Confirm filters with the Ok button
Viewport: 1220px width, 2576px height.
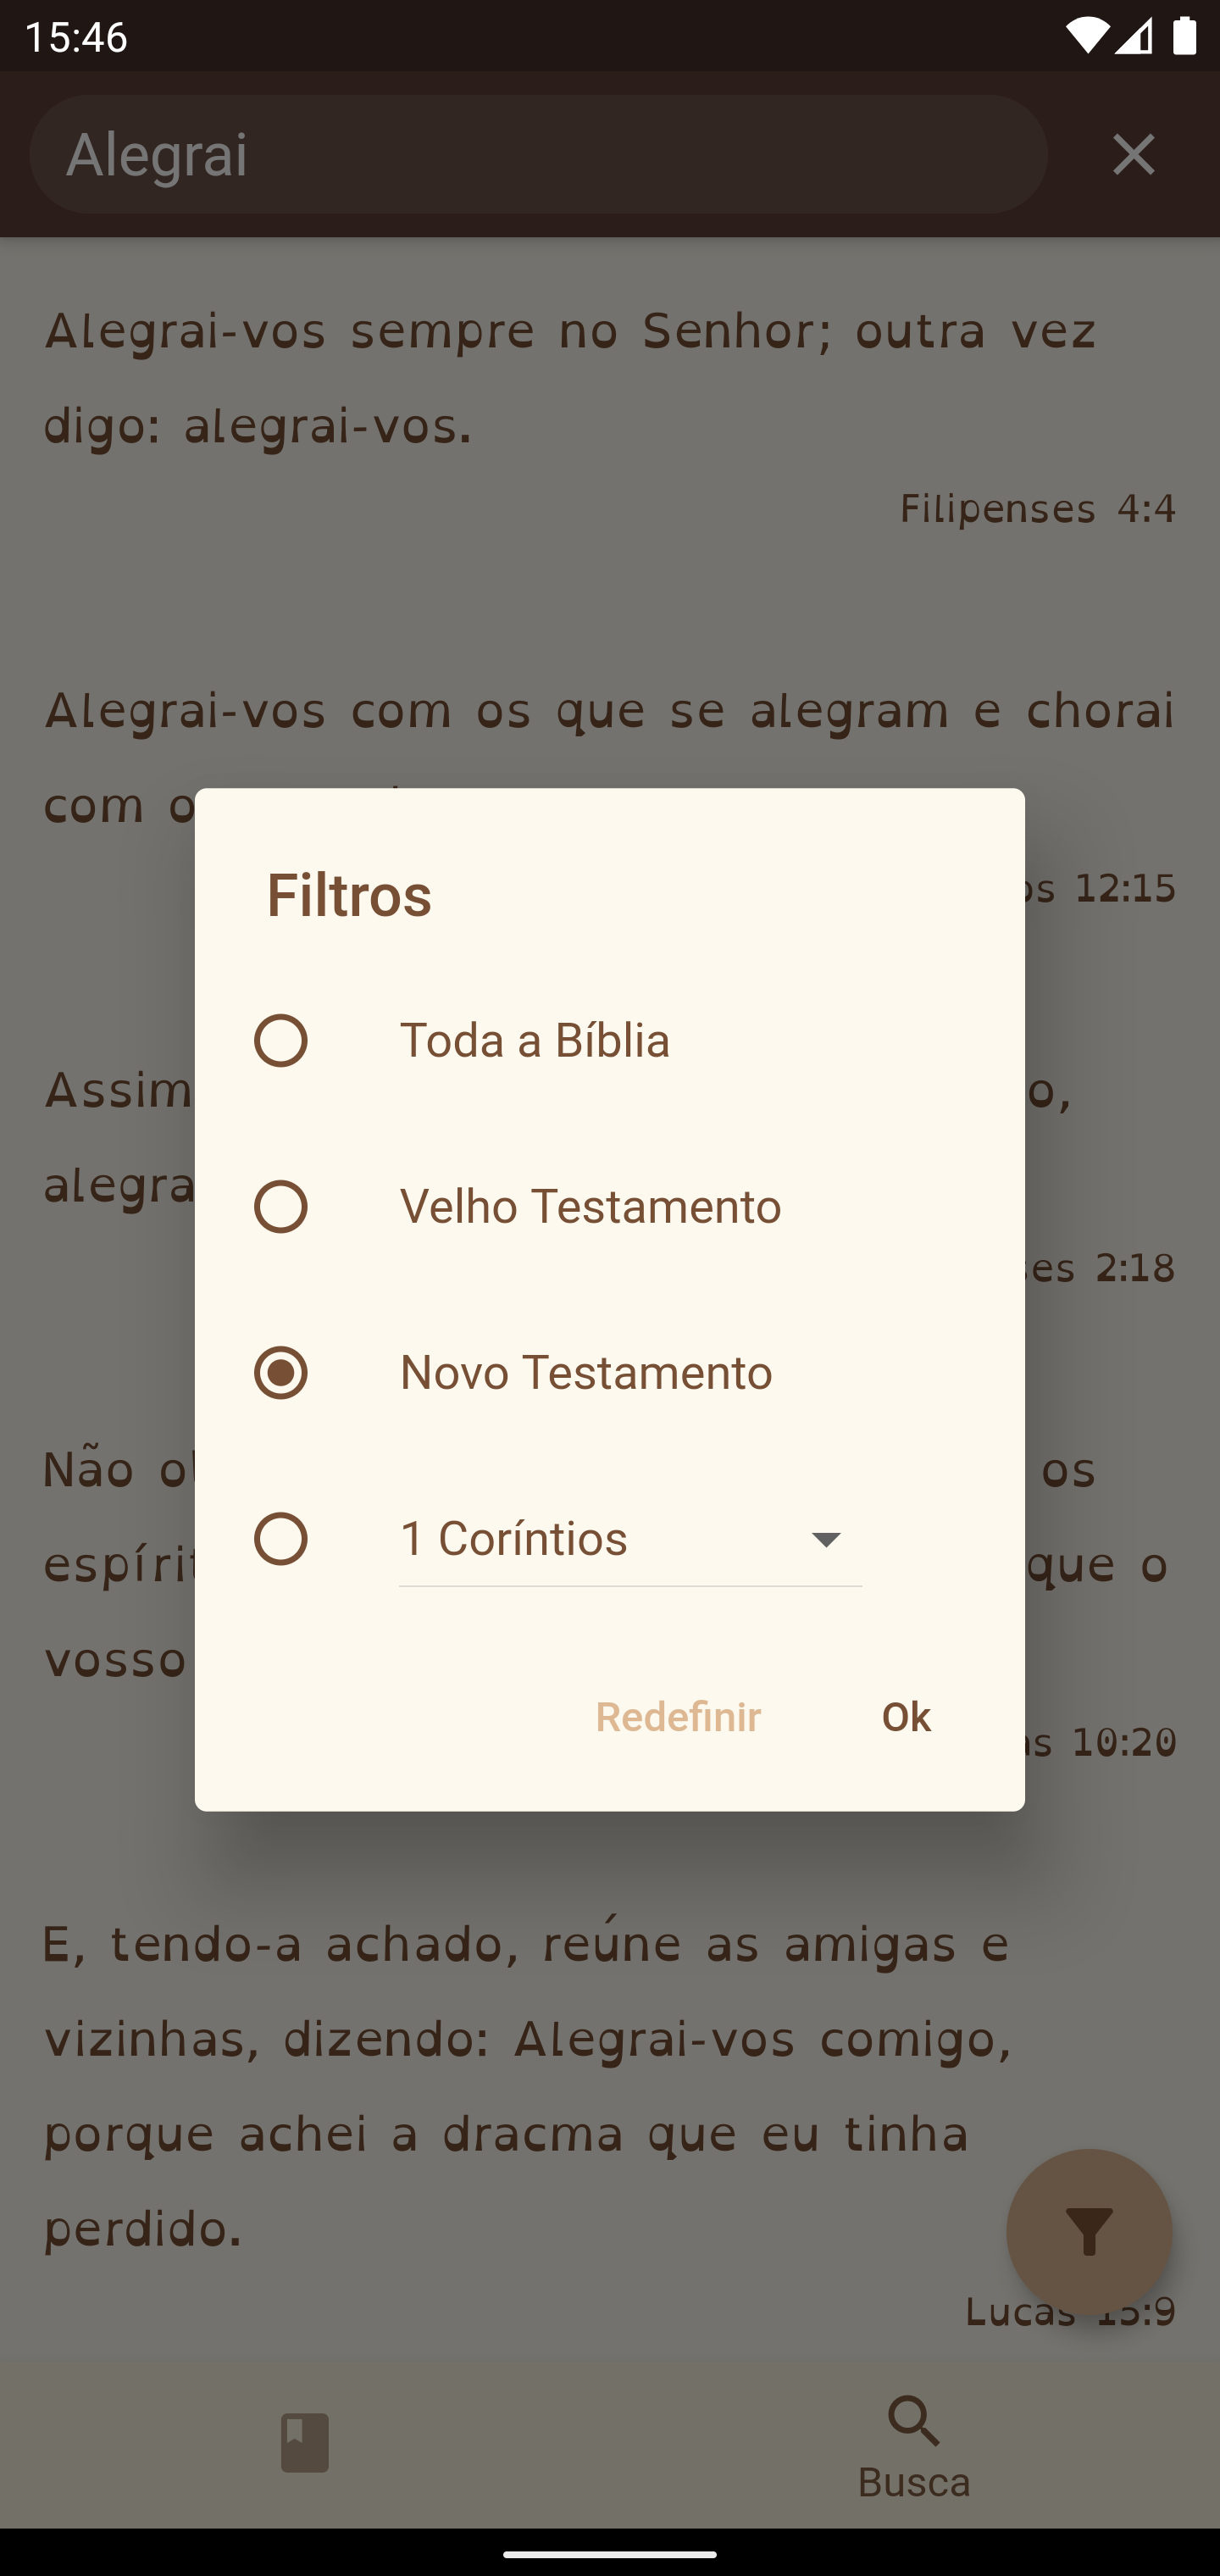[905, 1716]
